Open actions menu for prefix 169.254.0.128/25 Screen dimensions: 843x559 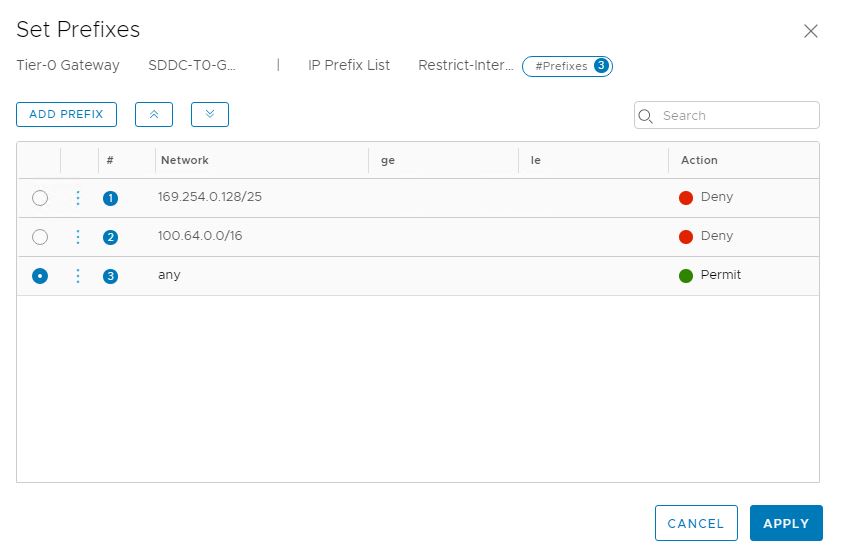click(x=79, y=198)
